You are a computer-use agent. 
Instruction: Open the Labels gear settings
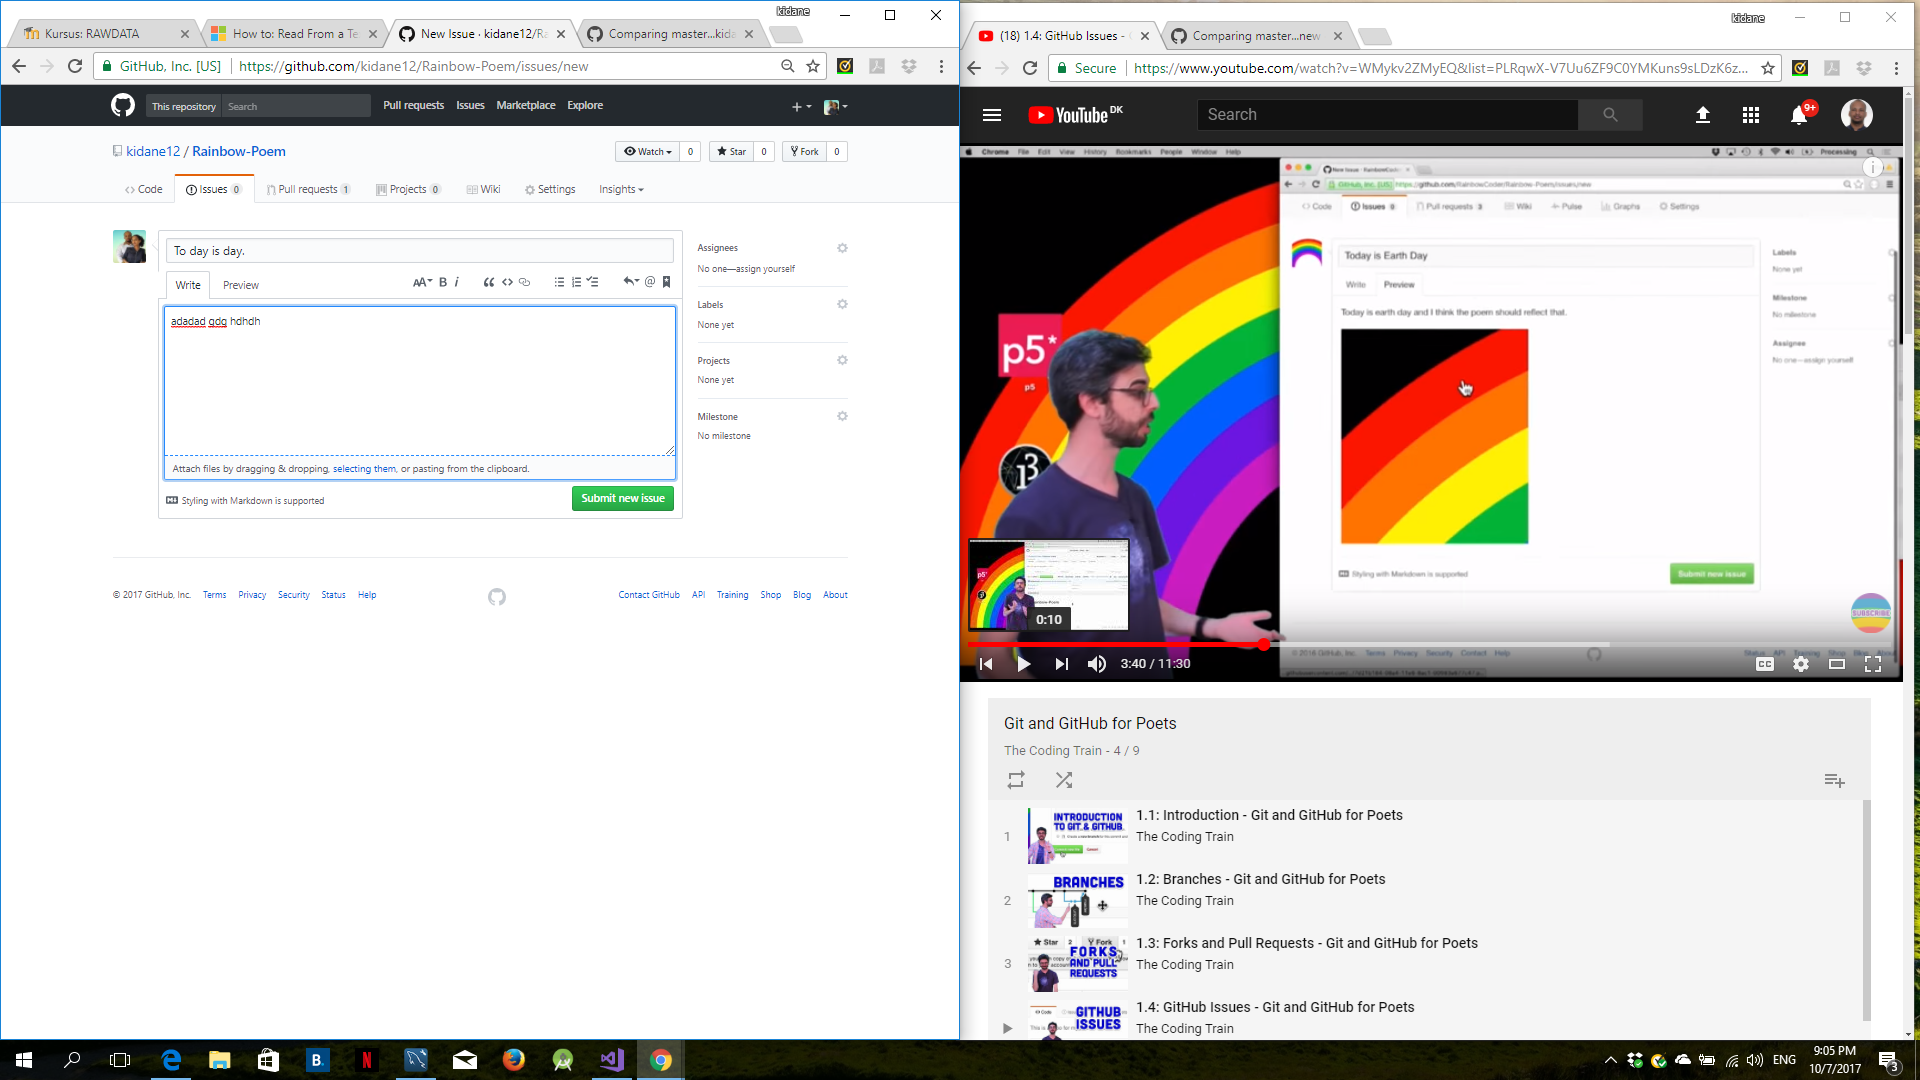pos(842,304)
